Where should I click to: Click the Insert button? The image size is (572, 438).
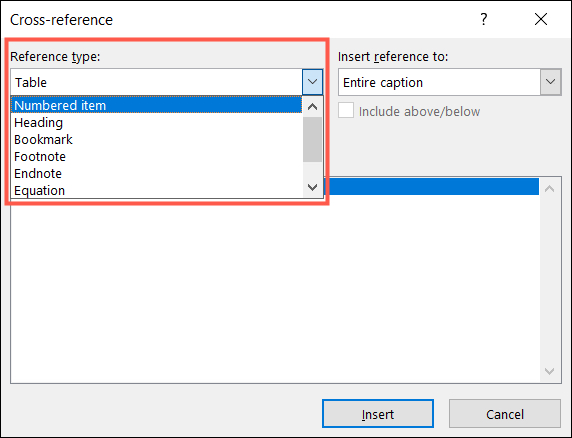click(x=378, y=414)
